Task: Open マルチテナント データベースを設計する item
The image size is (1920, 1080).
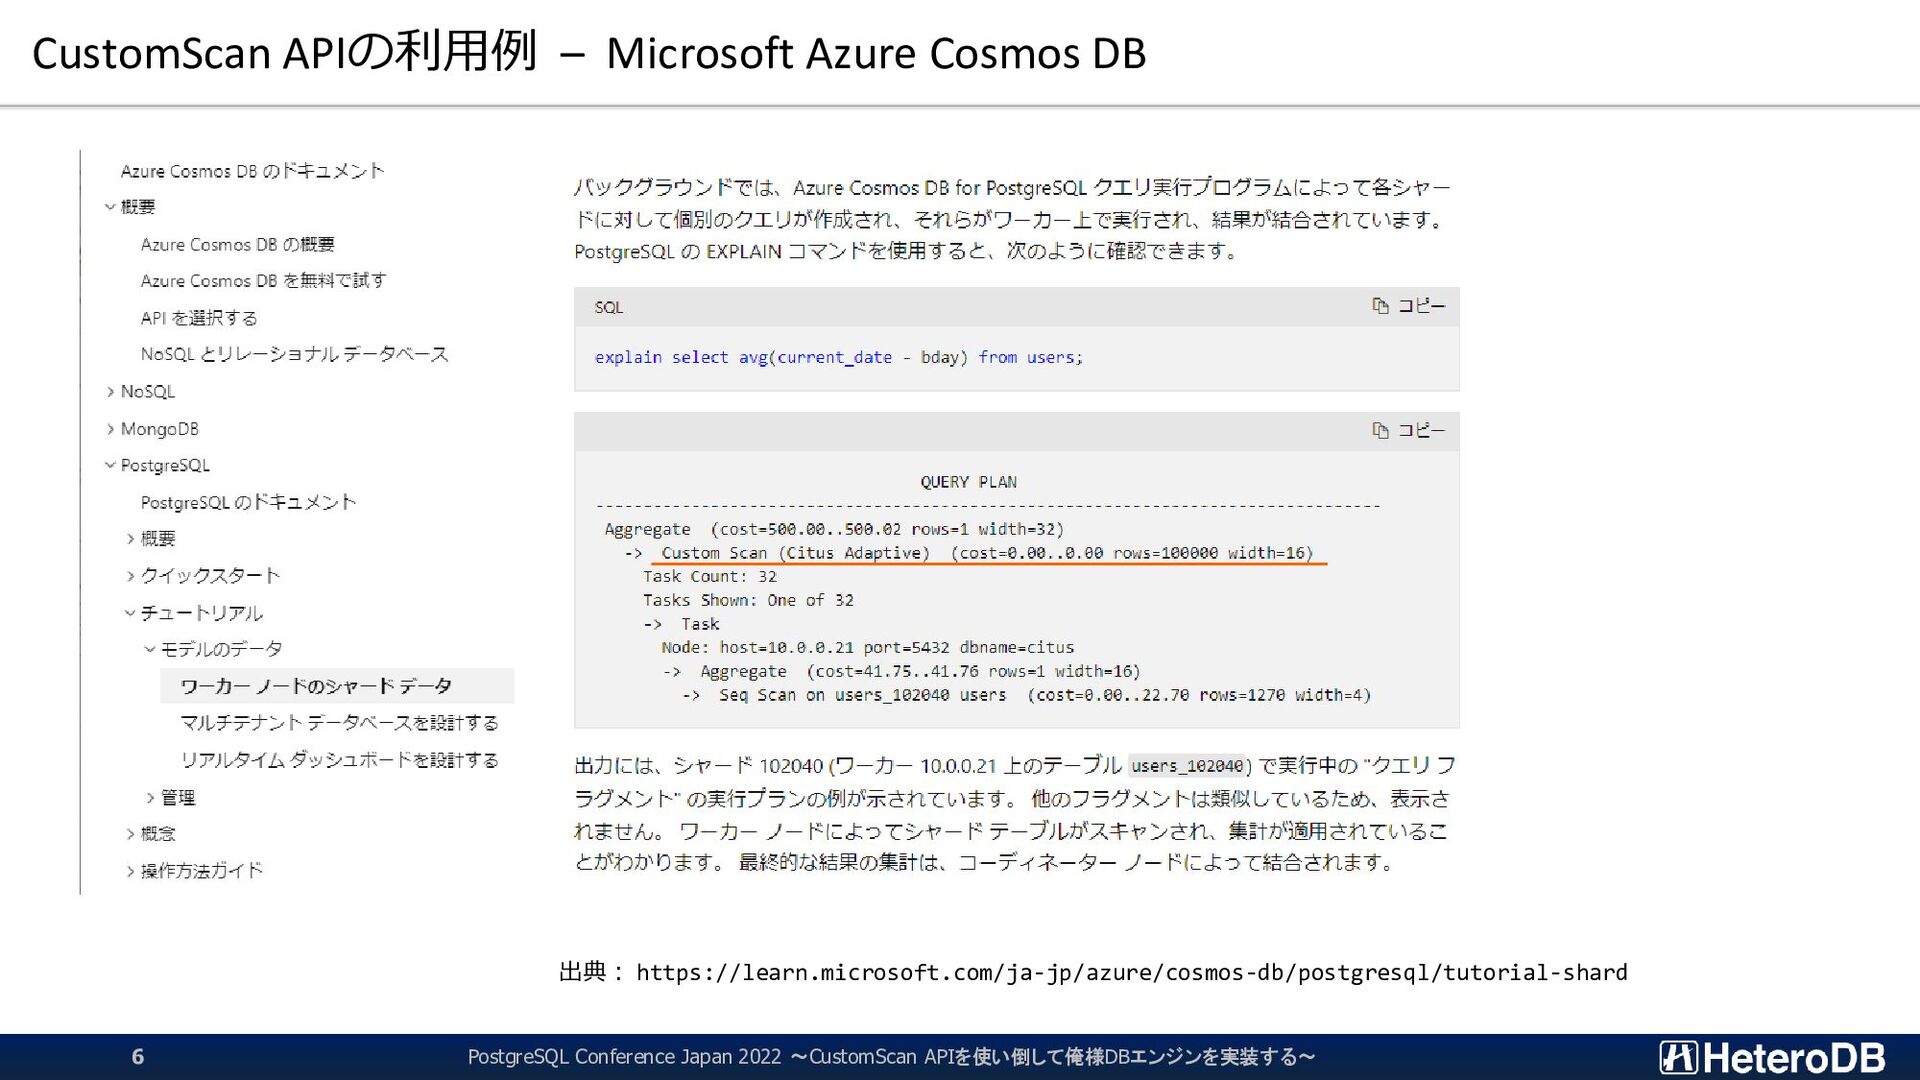Action: [339, 723]
